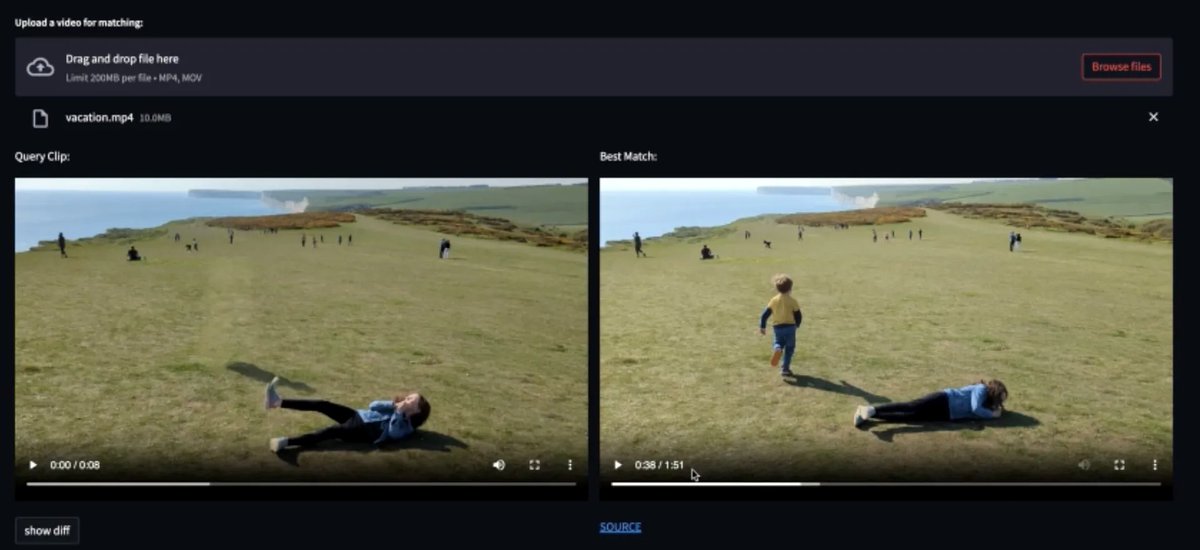Click the show diff button
This screenshot has height=550, width=1200.
click(47, 530)
